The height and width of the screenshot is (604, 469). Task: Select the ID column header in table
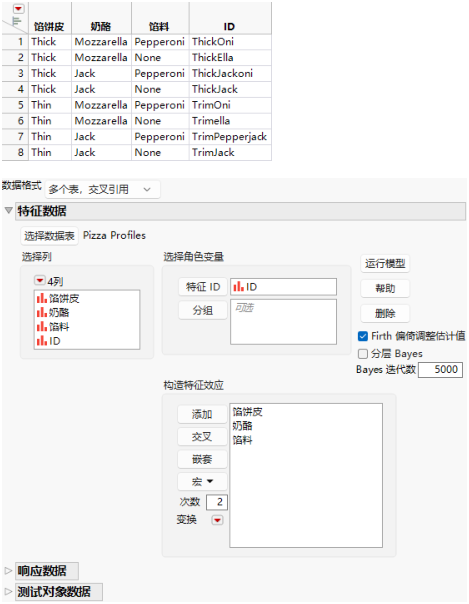click(230, 26)
